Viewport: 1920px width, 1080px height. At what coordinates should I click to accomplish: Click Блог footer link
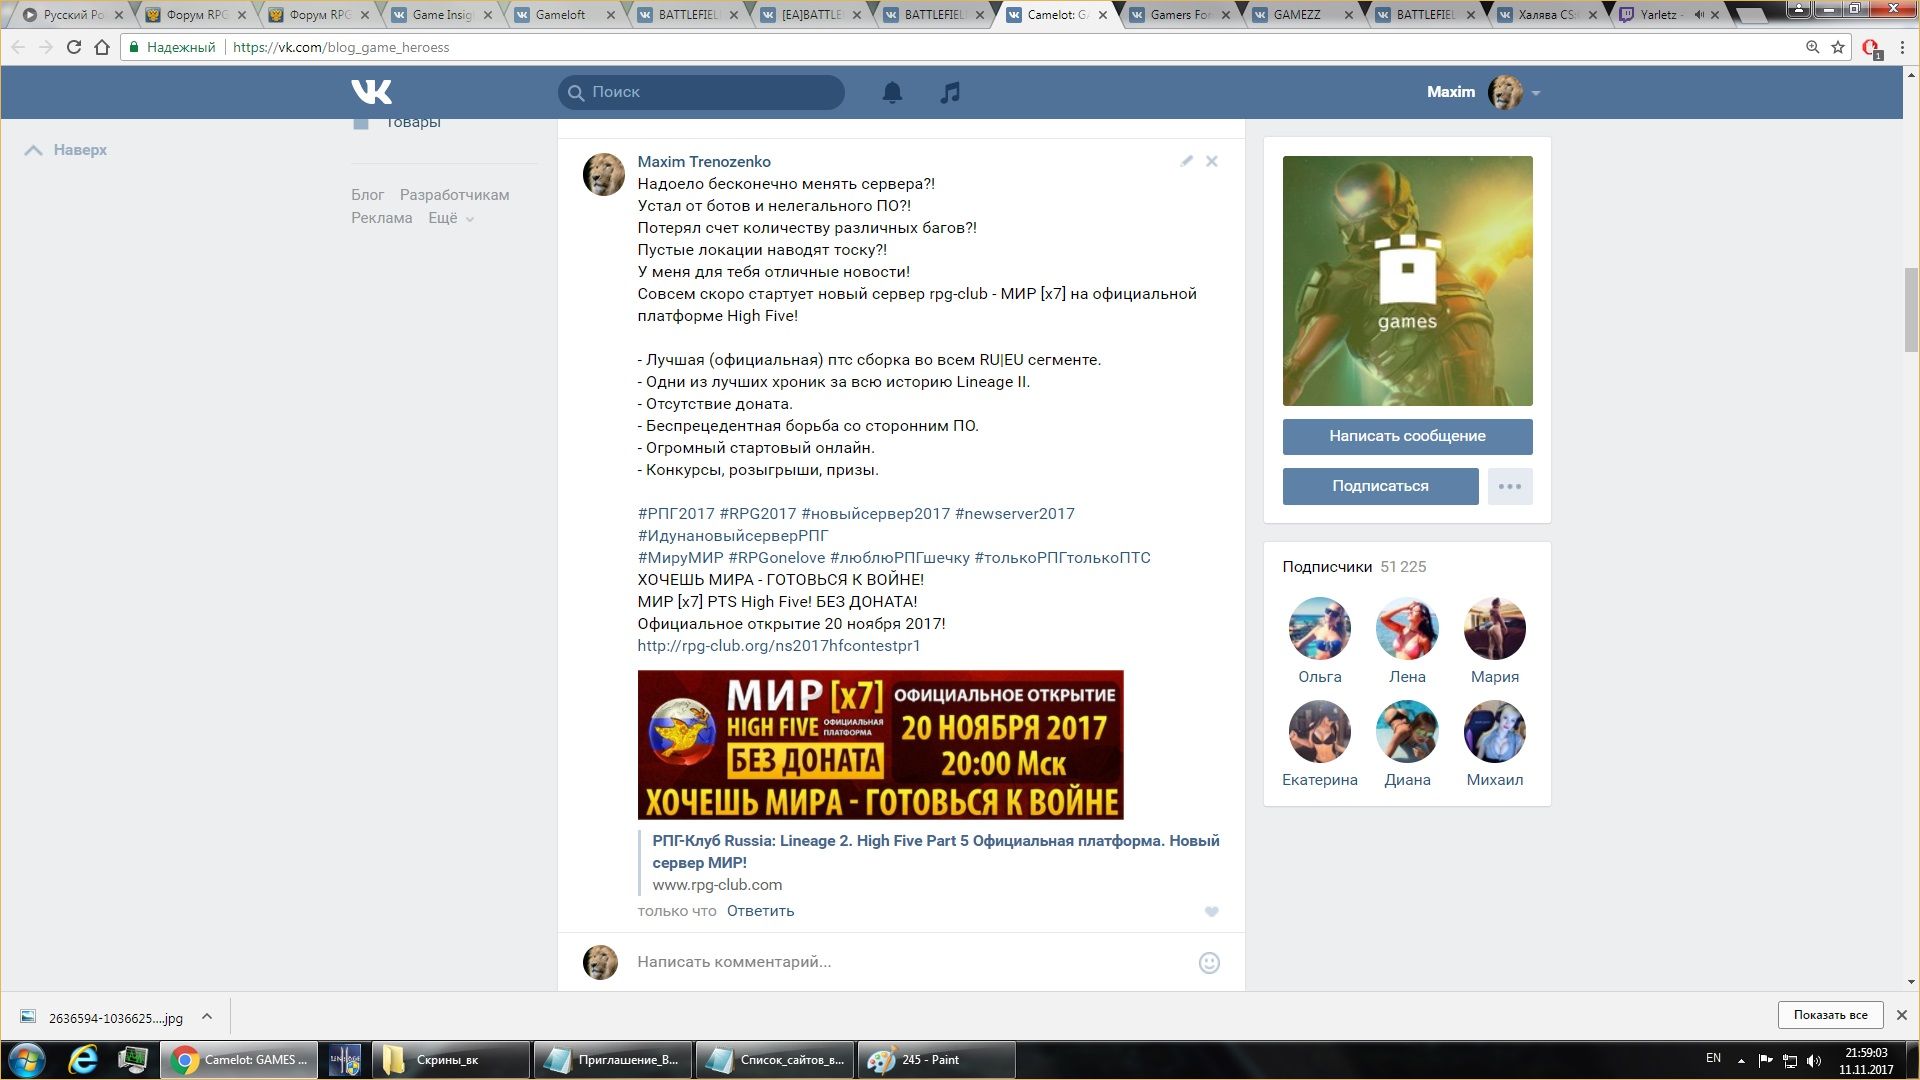point(367,195)
